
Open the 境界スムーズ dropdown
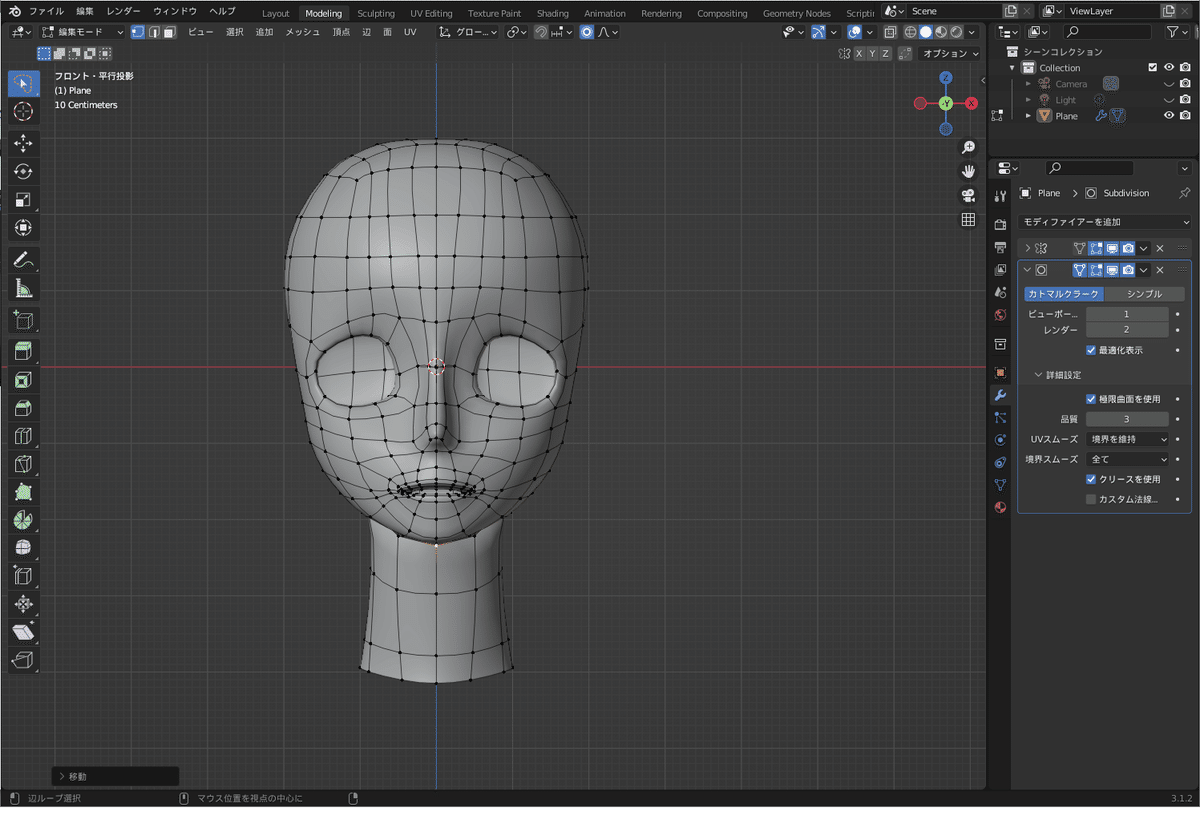[1127, 459]
